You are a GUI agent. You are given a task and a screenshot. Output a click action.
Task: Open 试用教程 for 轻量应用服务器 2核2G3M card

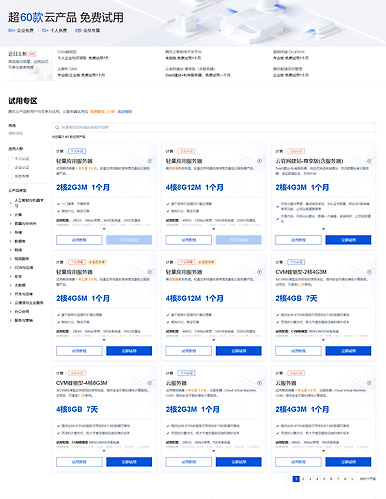[x=79, y=240]
